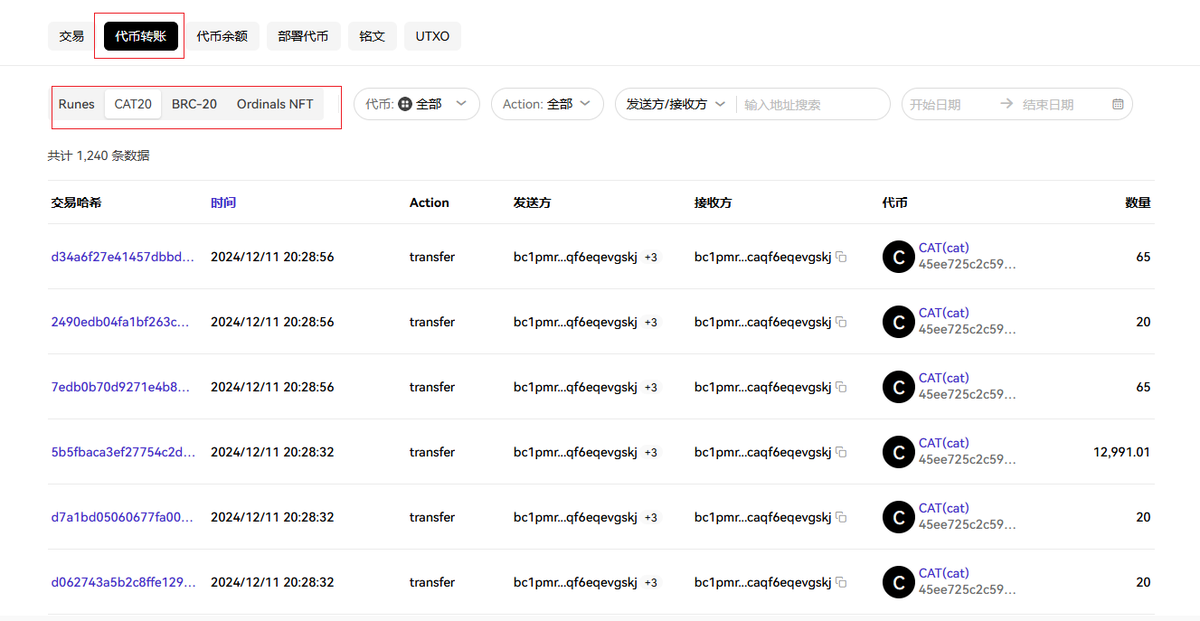Viewport: 1200px width, 621px height.
Task: Select the 代币转账 tab
Action: pos(140,37)
